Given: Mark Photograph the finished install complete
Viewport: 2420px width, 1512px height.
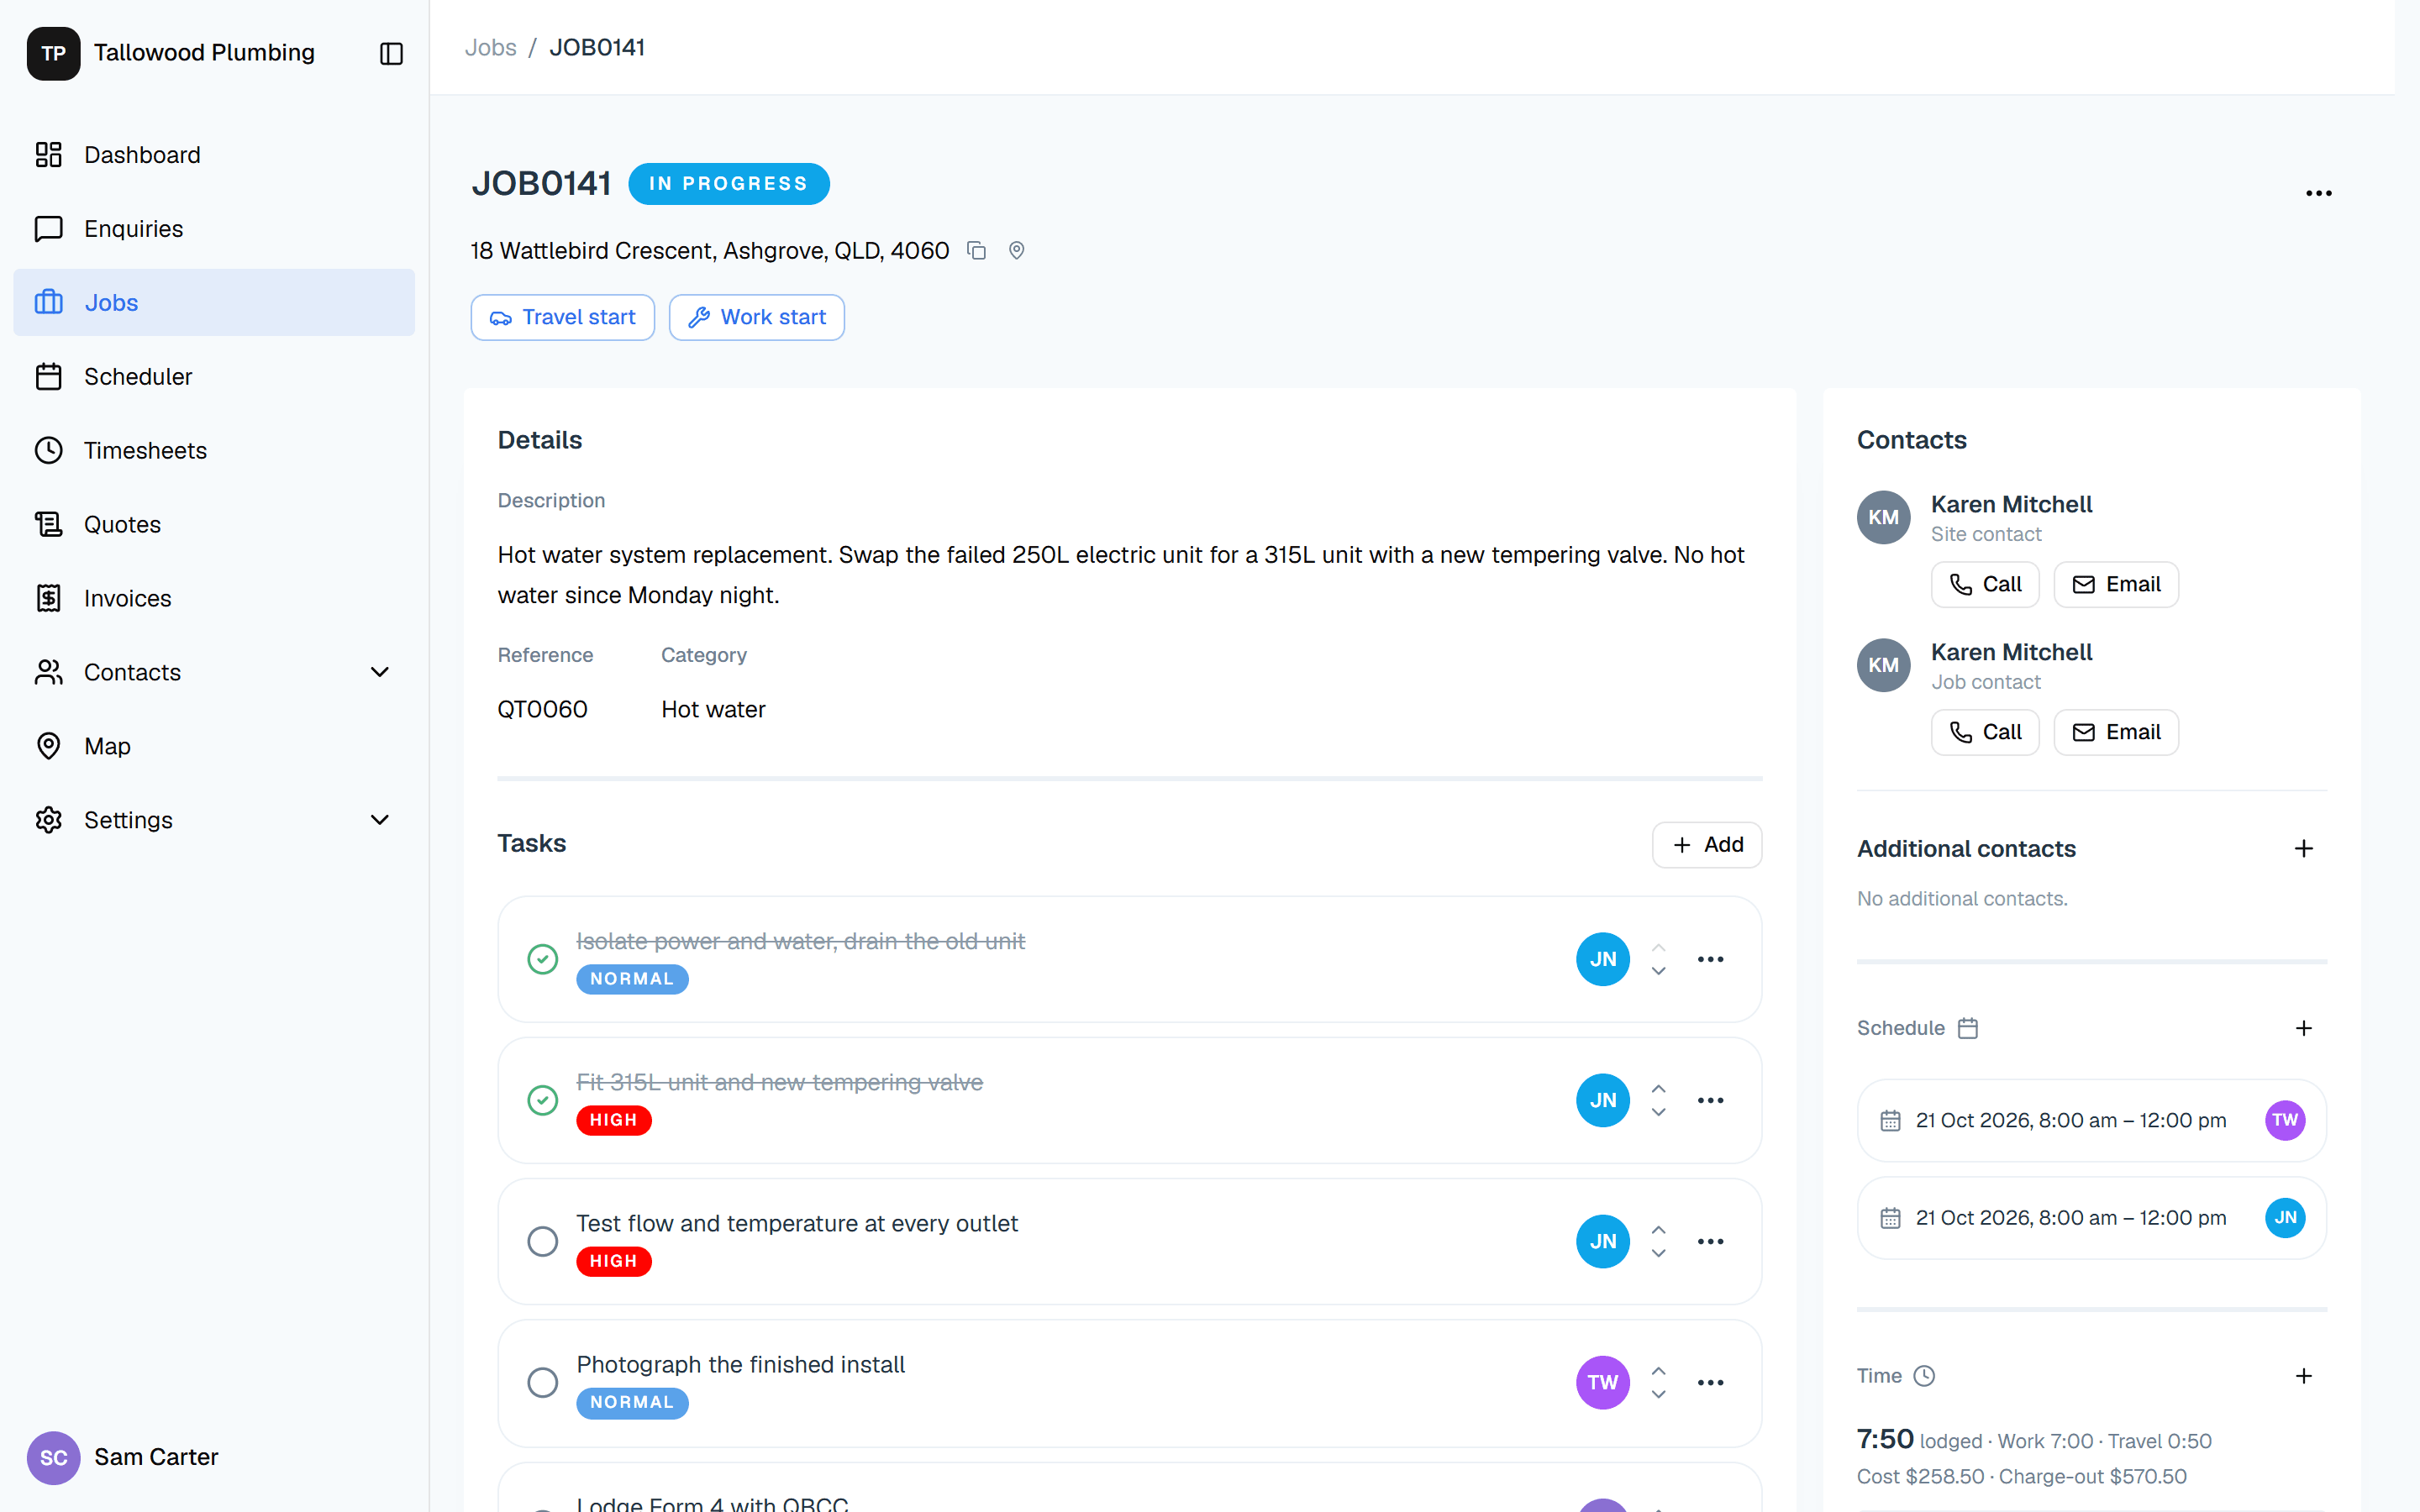Looking at the screenshot, I should [543, 1382].
